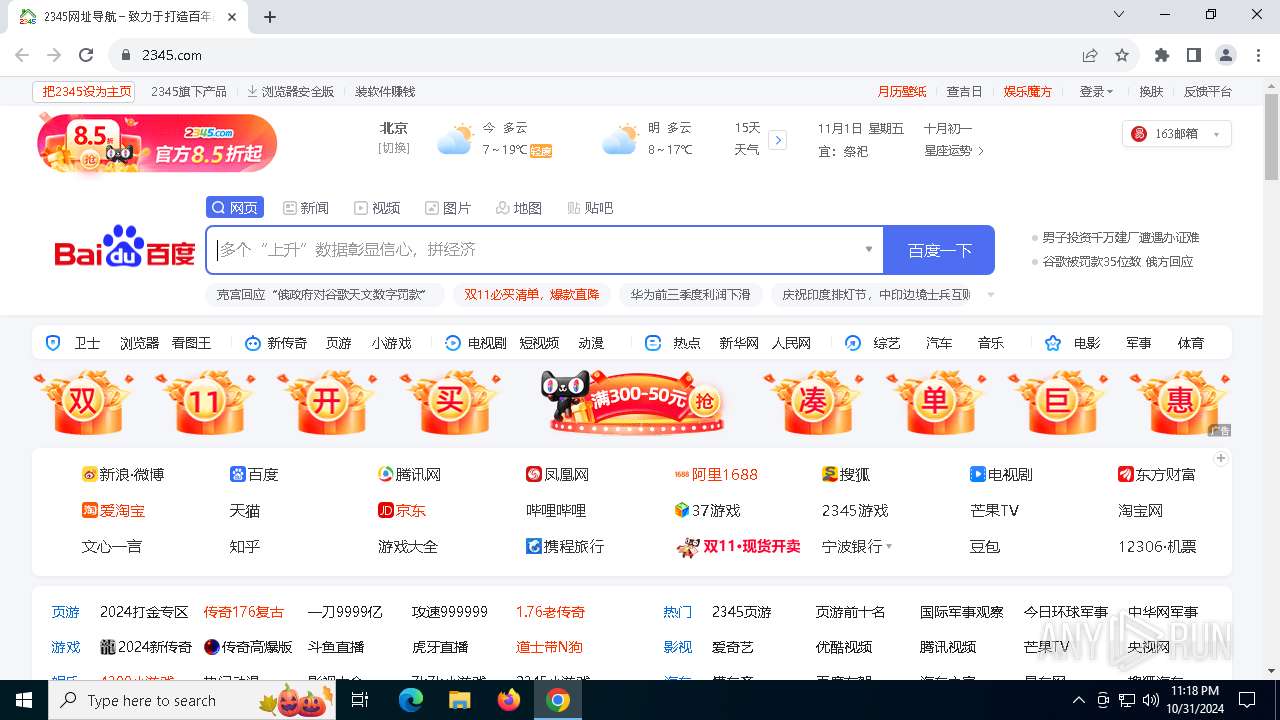Open the Chrome profile avatar
1280x720 pixels.
coord(1226,55)
